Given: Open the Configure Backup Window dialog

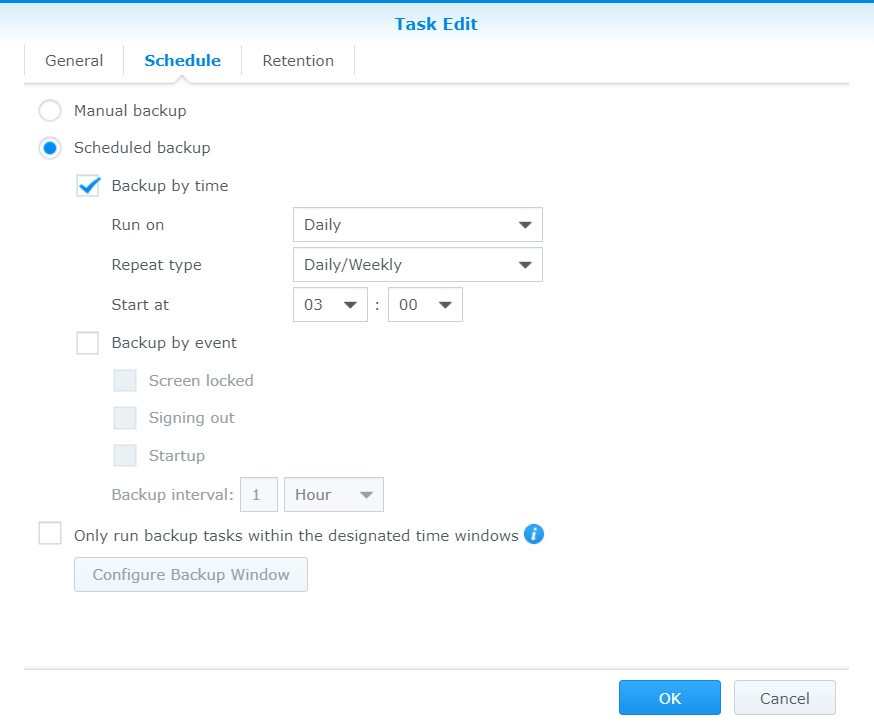Looking at the screenshot, I should click(190, 574).
